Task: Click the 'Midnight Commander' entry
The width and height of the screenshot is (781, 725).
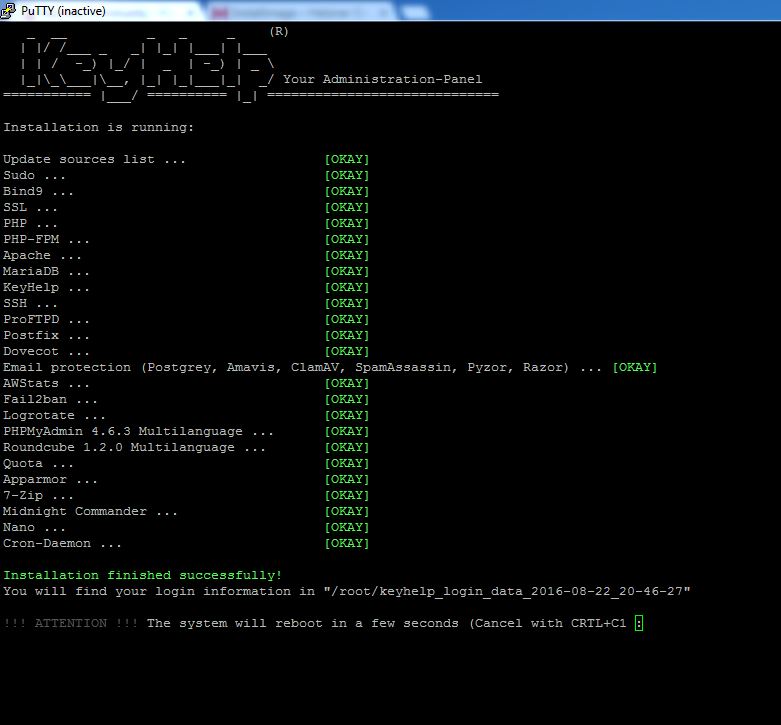Action: click(90, 511)
